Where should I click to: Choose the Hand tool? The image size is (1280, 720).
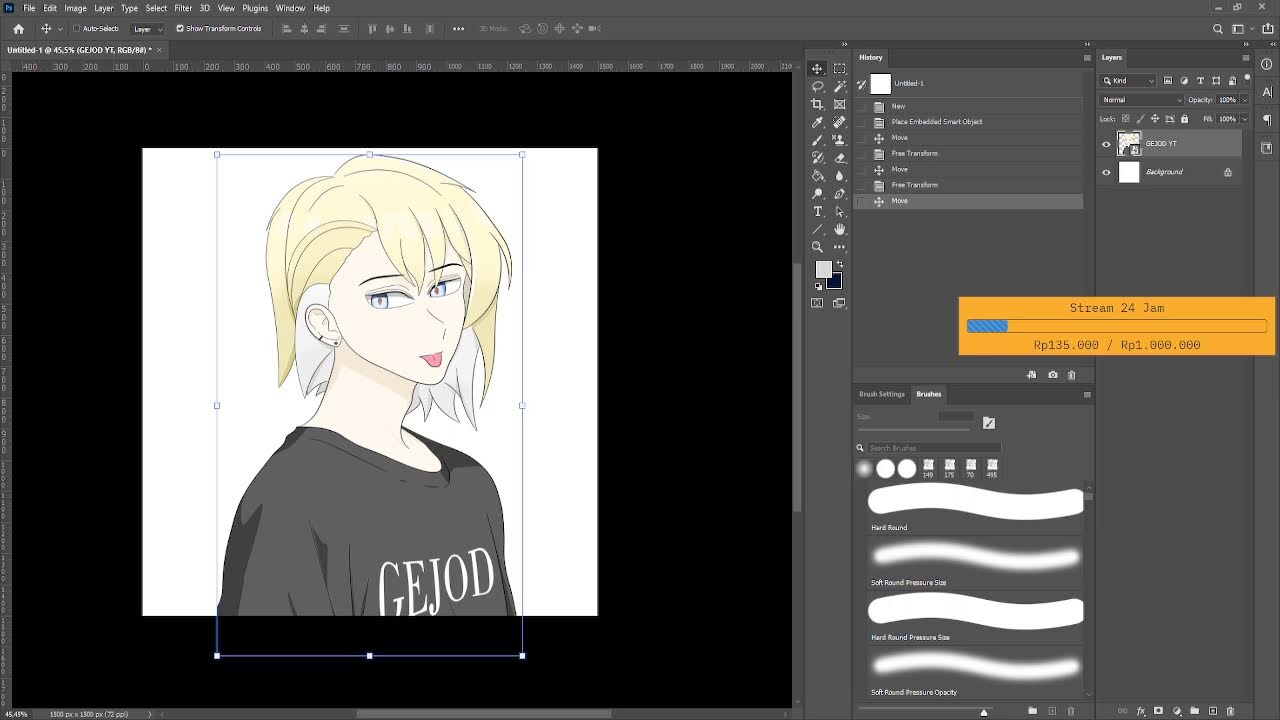click(x=839, y=229)
